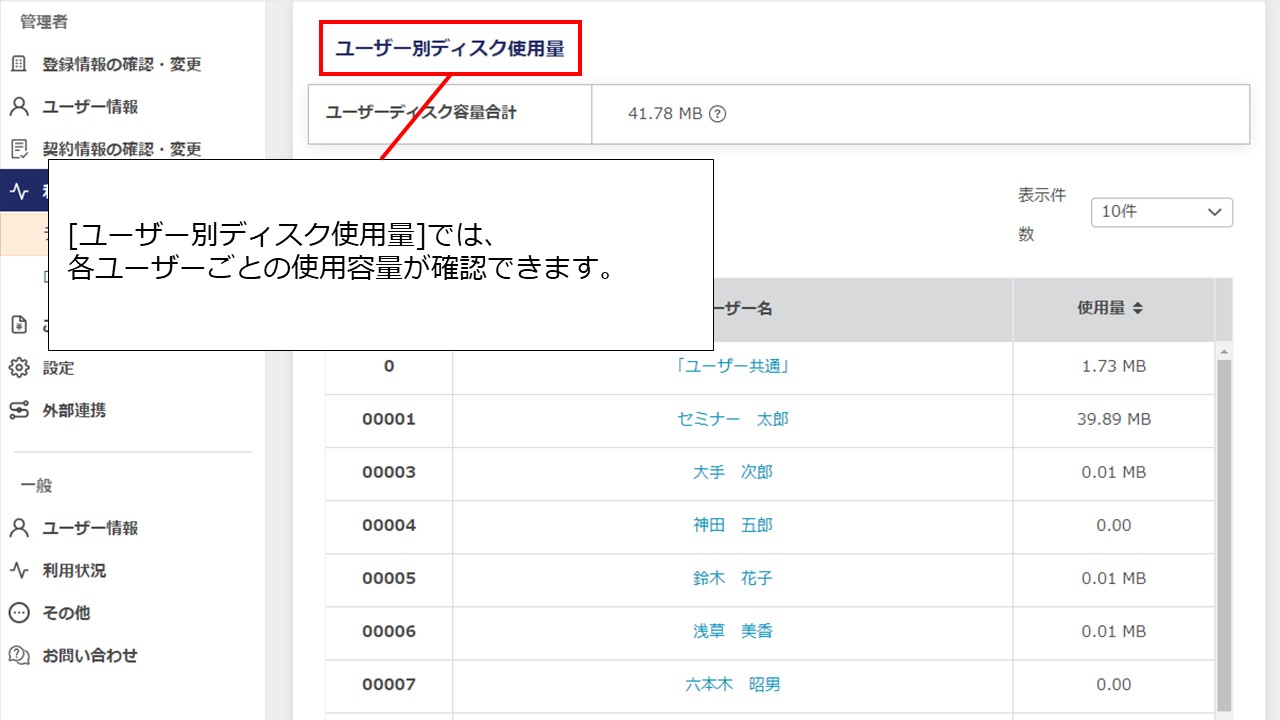Click the admin ユーザー情報 person icon
The height and width of the screenshot is (720, 1280).
19,107
